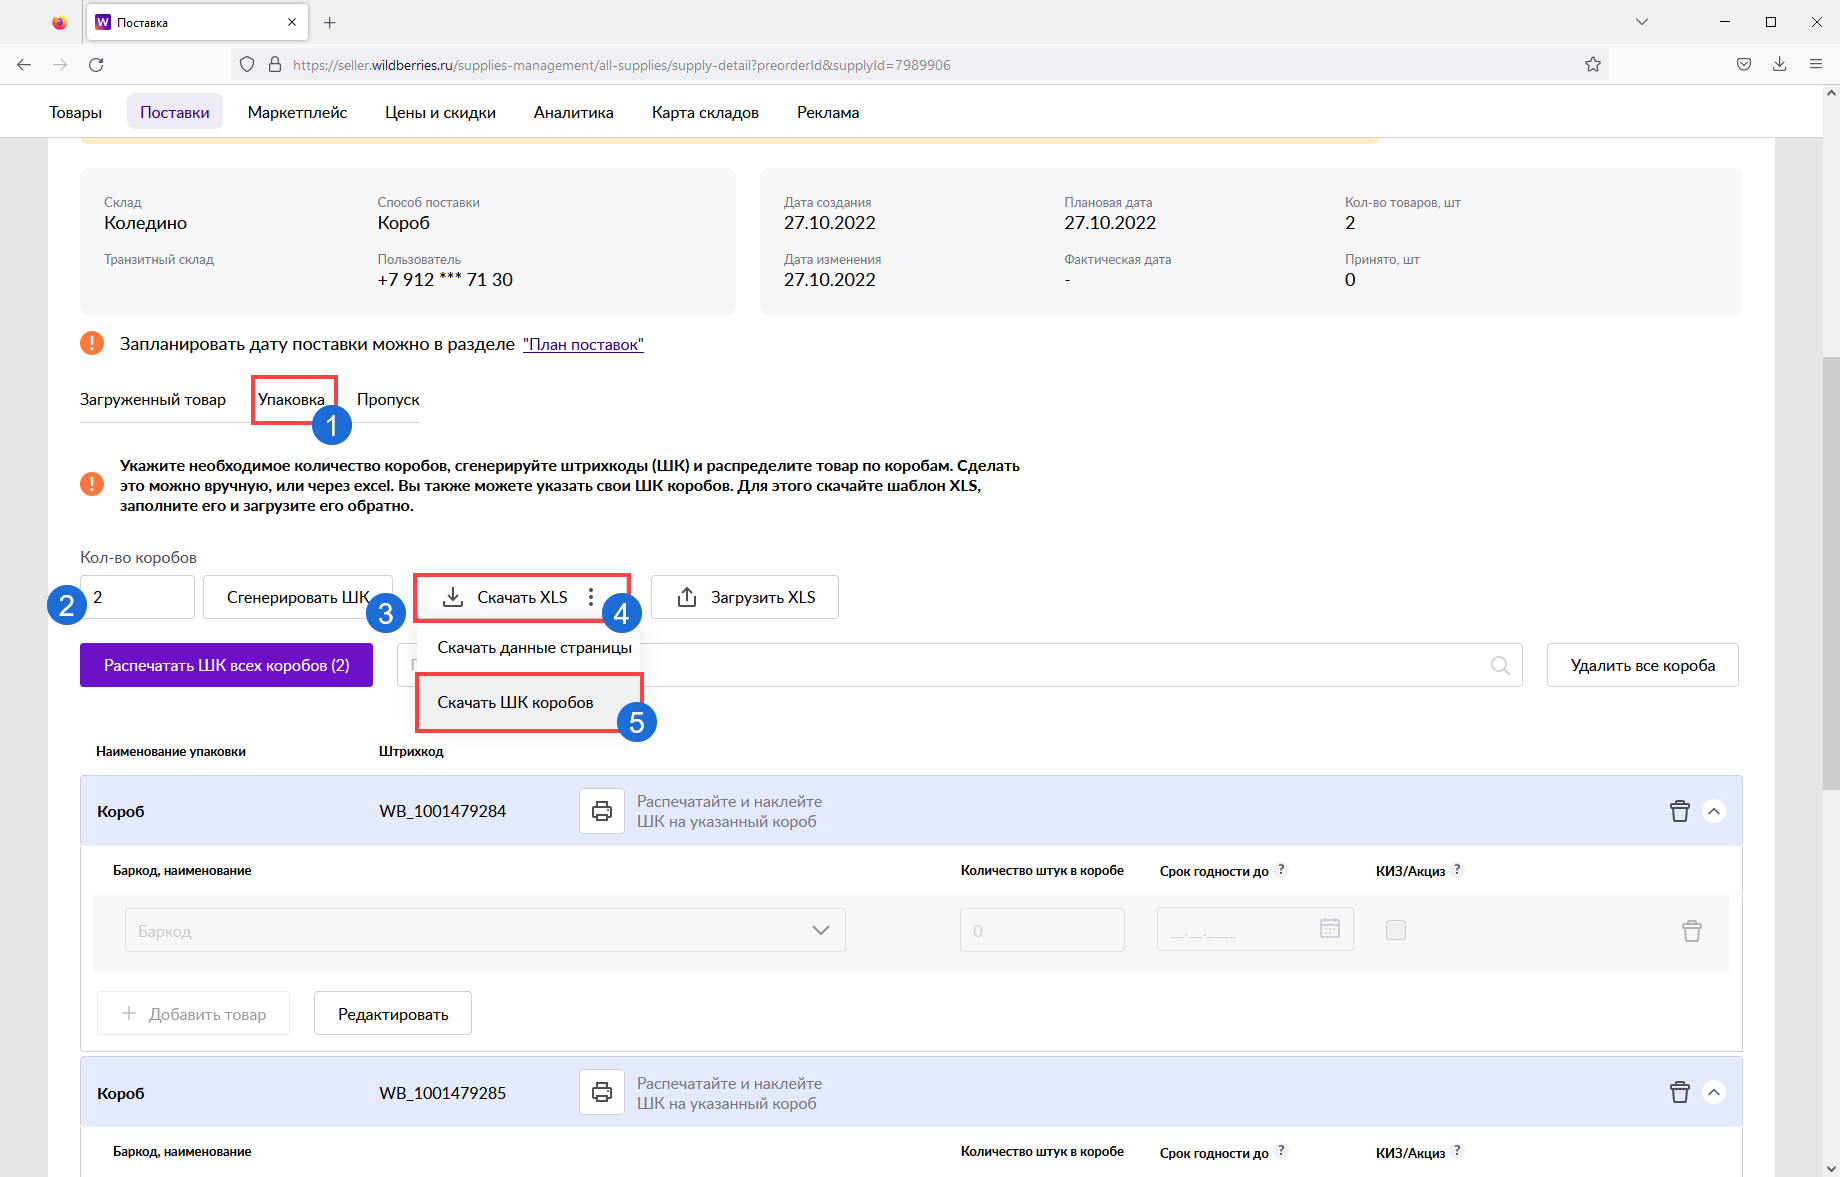Click Удалить все короба button

[1642, 665]
